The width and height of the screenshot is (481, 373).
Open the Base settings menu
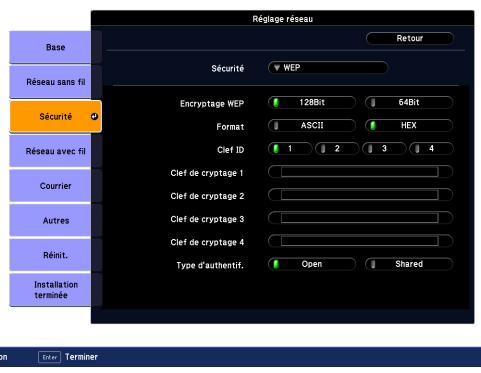pyautogui.click(x=50, y=47)
